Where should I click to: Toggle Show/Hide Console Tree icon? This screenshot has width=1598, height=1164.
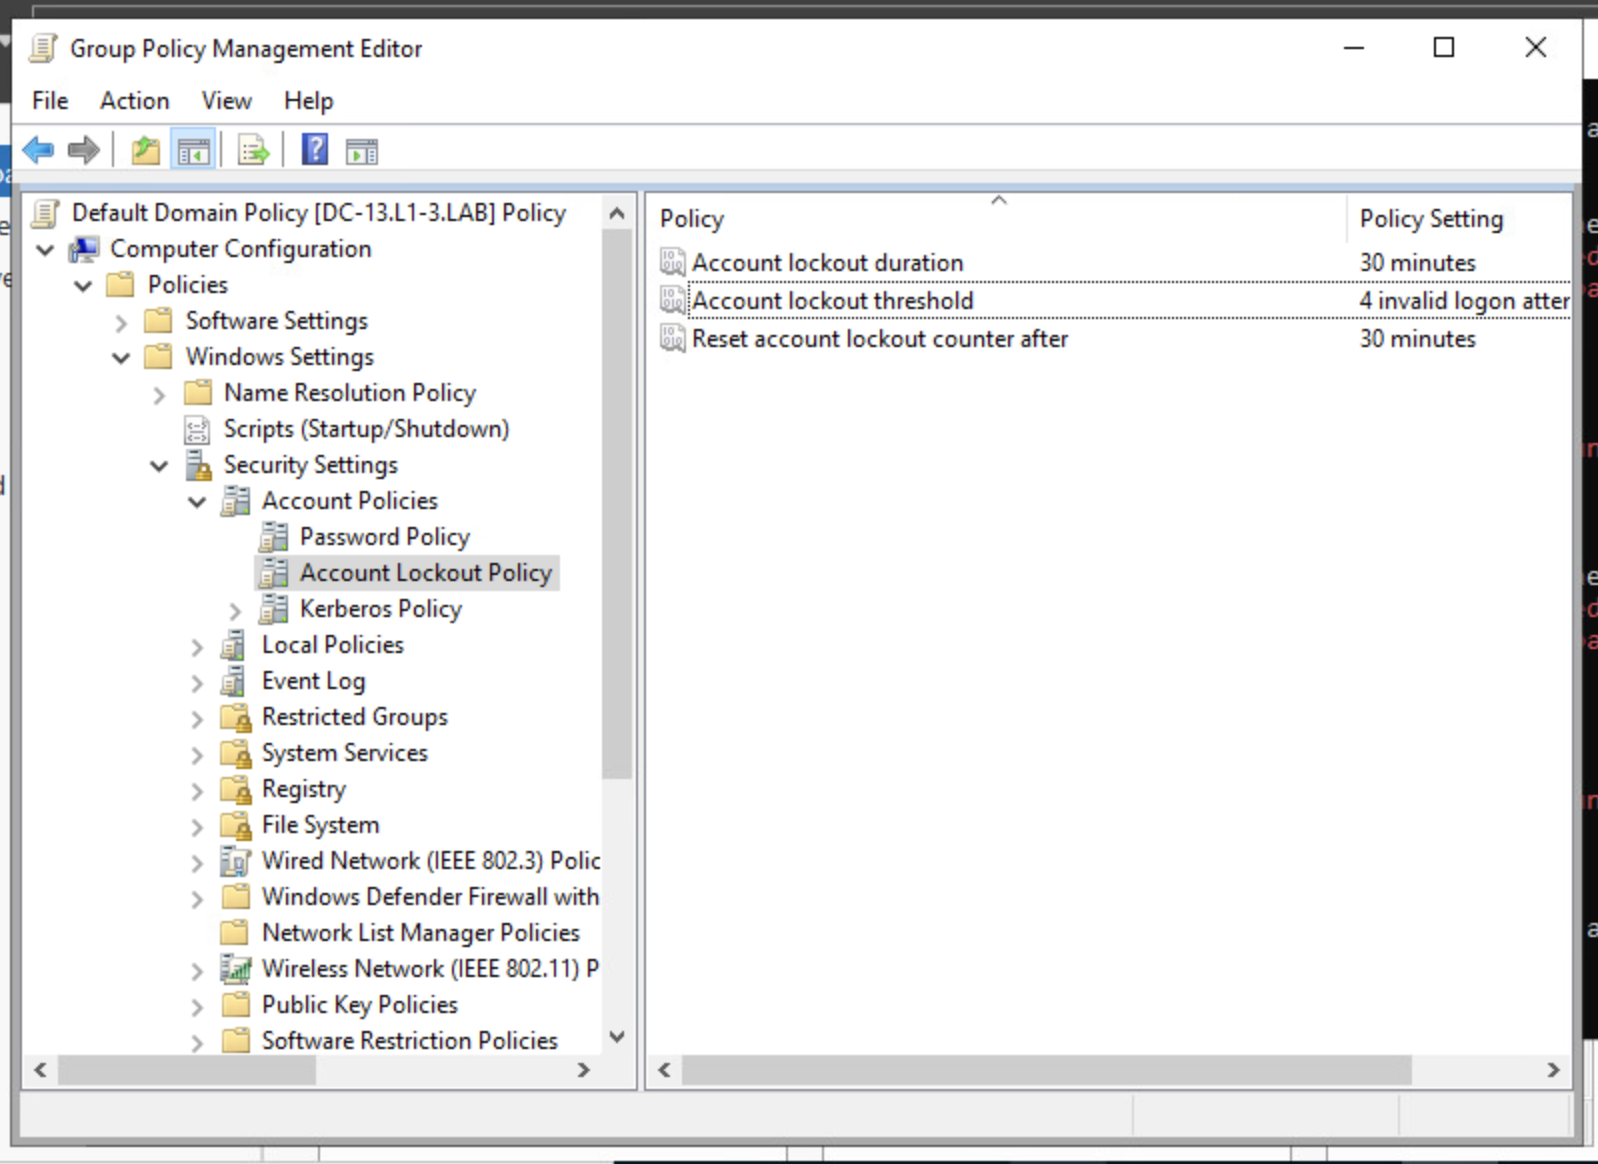point(193,151)
